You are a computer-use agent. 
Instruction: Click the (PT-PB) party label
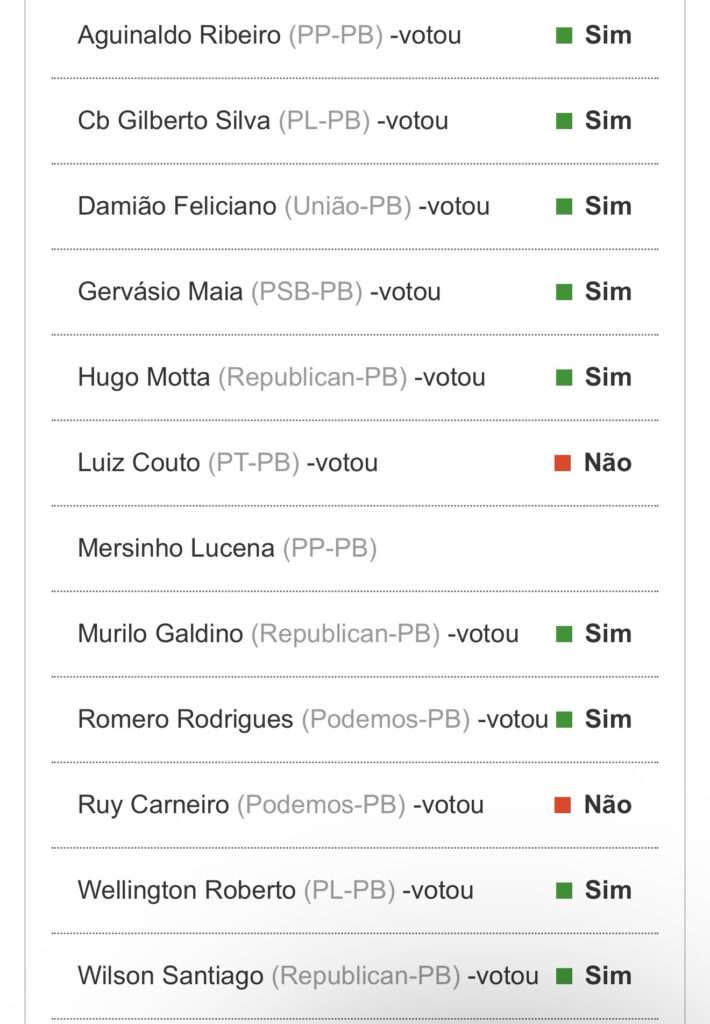point(253,463)
